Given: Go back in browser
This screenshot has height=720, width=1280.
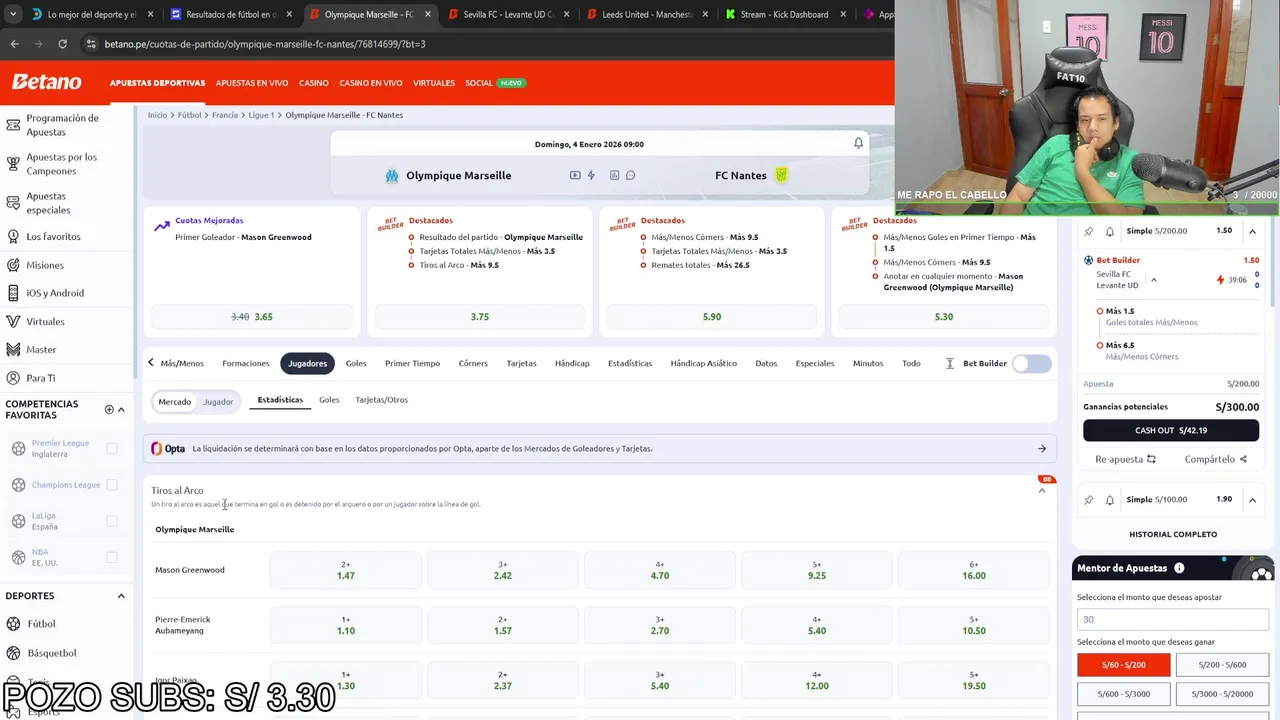Looking at the screenshot, I should (14, 44).
